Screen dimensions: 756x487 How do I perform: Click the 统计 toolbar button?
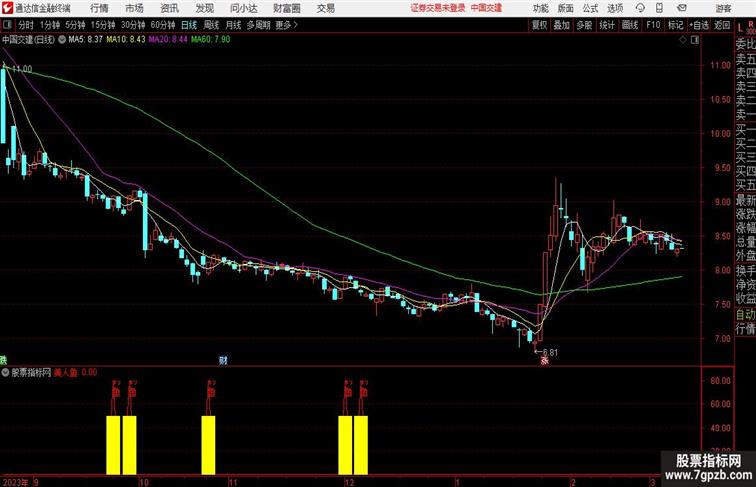point(607,25)
